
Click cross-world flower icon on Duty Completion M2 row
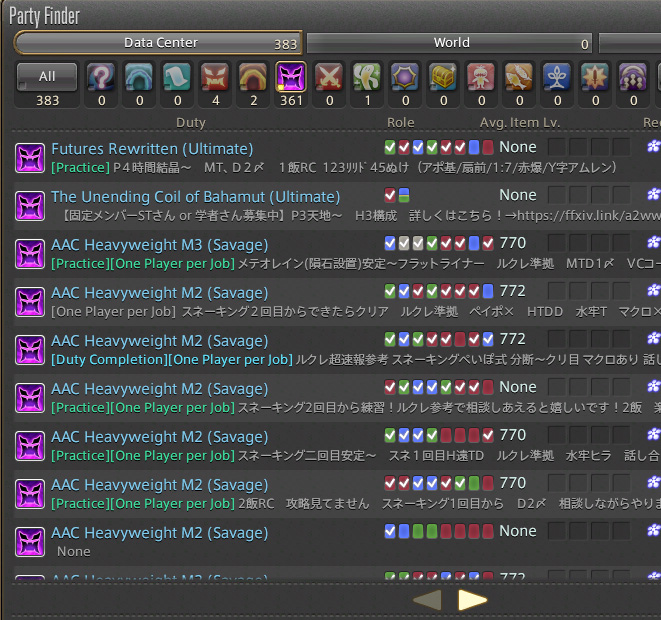tap(653, 338)
